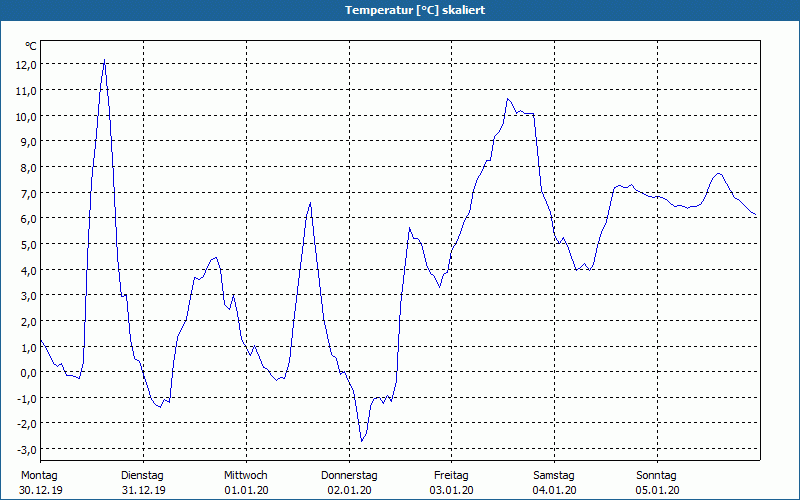The width and height of the screenshot is (800, 500).
Task: Click the °C unit label on axis
Action: pyautogui.click(x=31, y=46)
